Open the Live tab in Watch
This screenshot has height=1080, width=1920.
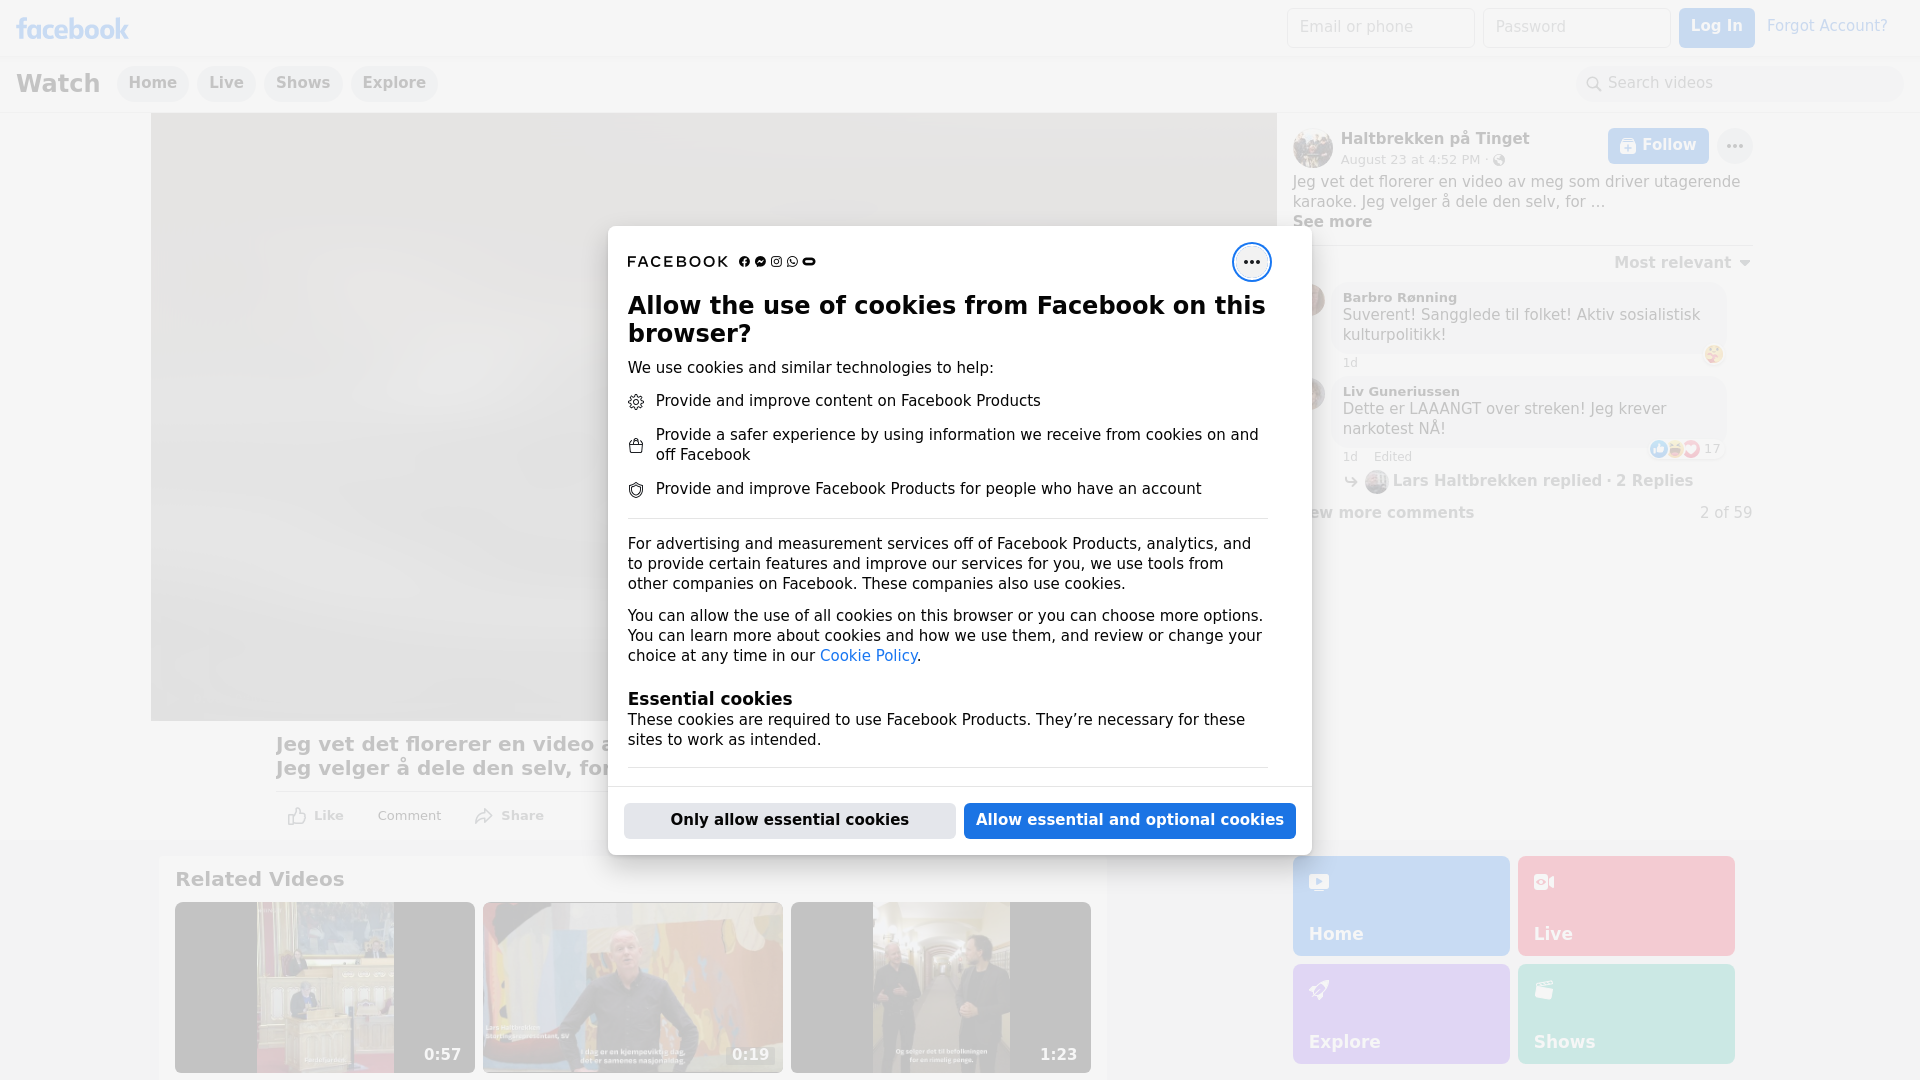pos(226,83)
